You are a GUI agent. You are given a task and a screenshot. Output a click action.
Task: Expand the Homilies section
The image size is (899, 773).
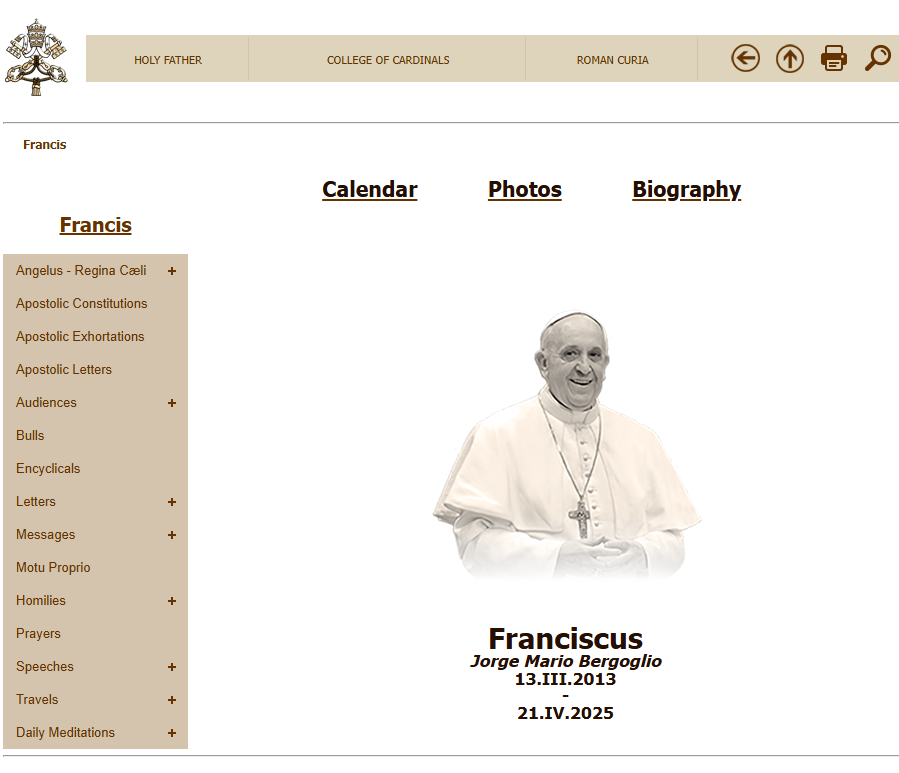tap(171, 600)
